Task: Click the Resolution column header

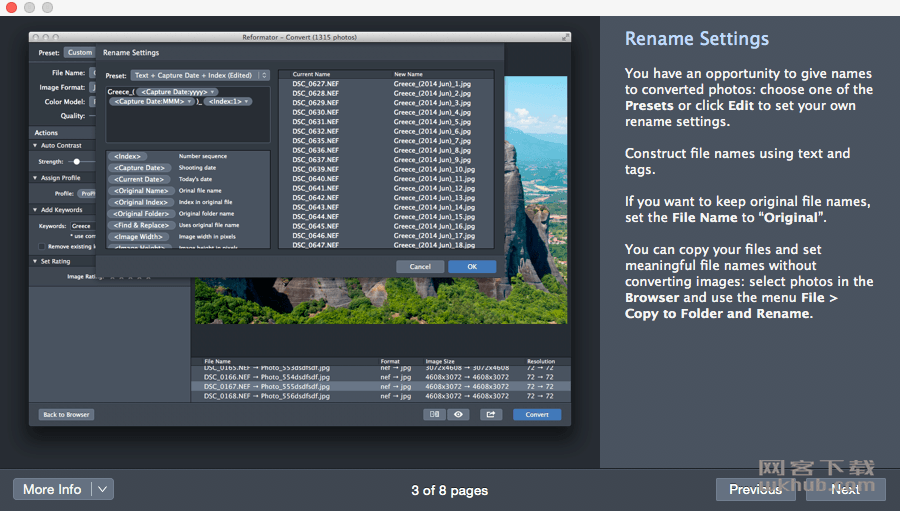Action: coord(541,361)
